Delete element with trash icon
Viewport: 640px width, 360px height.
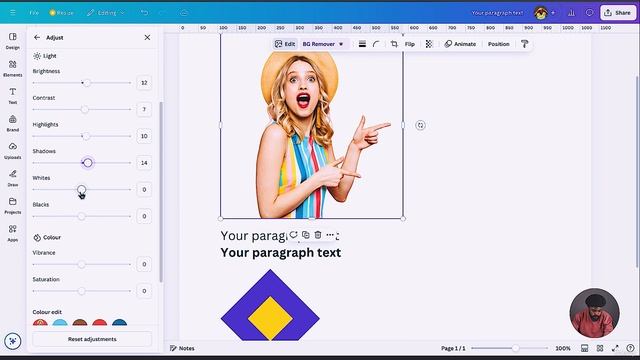click(x=318, y=235)
